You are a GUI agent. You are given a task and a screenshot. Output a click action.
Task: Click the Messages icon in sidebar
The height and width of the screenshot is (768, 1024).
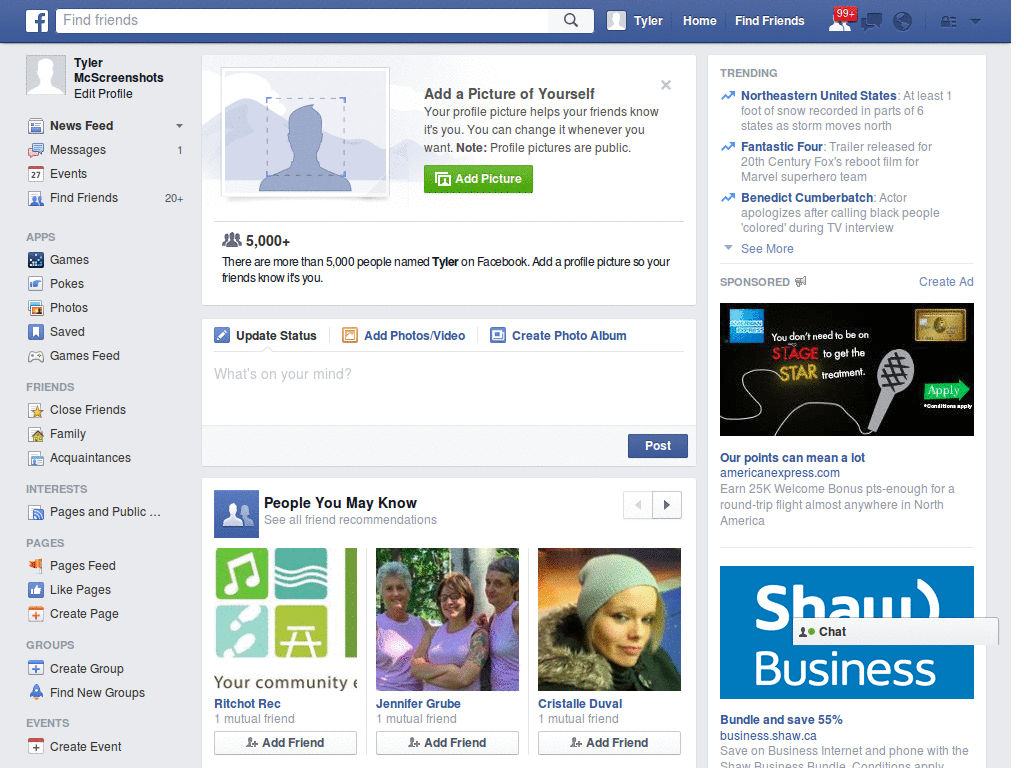click(35, 150)
